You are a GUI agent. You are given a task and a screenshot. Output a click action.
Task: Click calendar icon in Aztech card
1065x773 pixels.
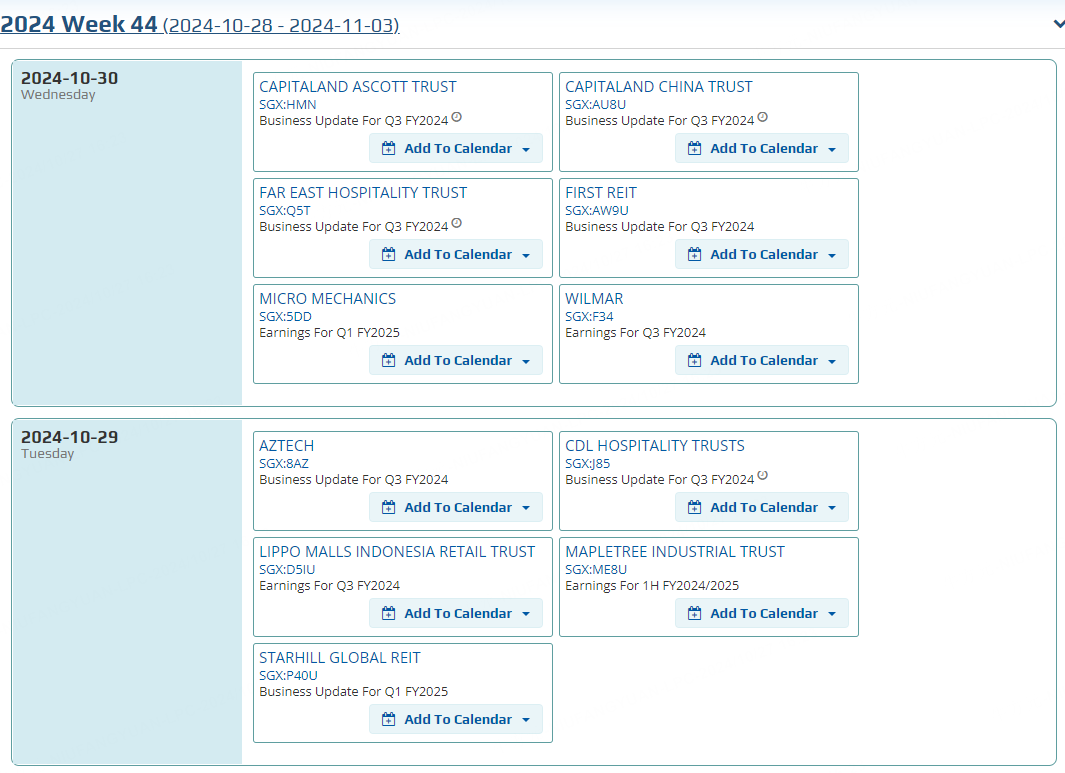point(389,507)
